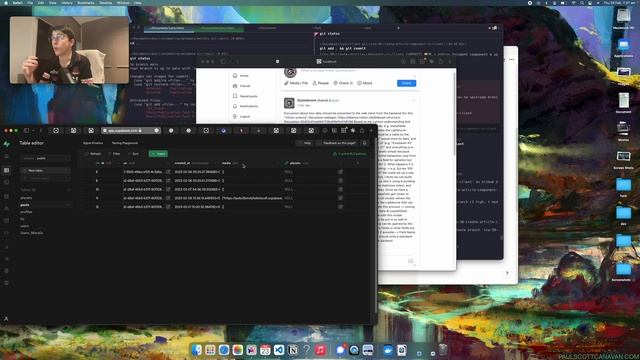Click the Refresh button in table toolbar
The width and height of the screenshot is (640, 360).
point(93,154)
